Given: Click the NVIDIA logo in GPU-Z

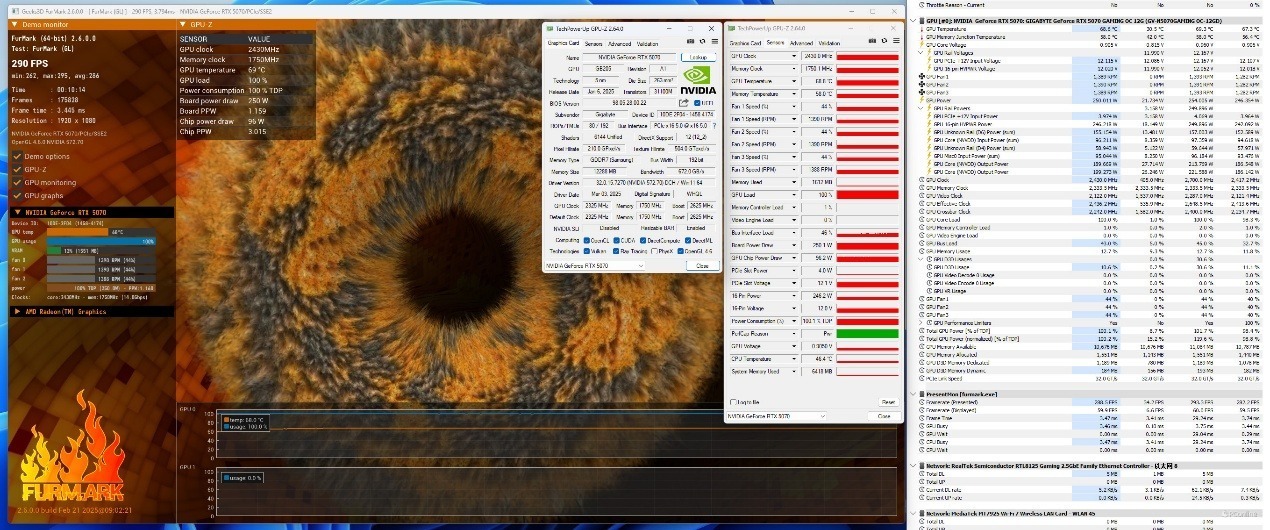Looking at the screenshot, I should pyautogui.click(x=700, y=80).
